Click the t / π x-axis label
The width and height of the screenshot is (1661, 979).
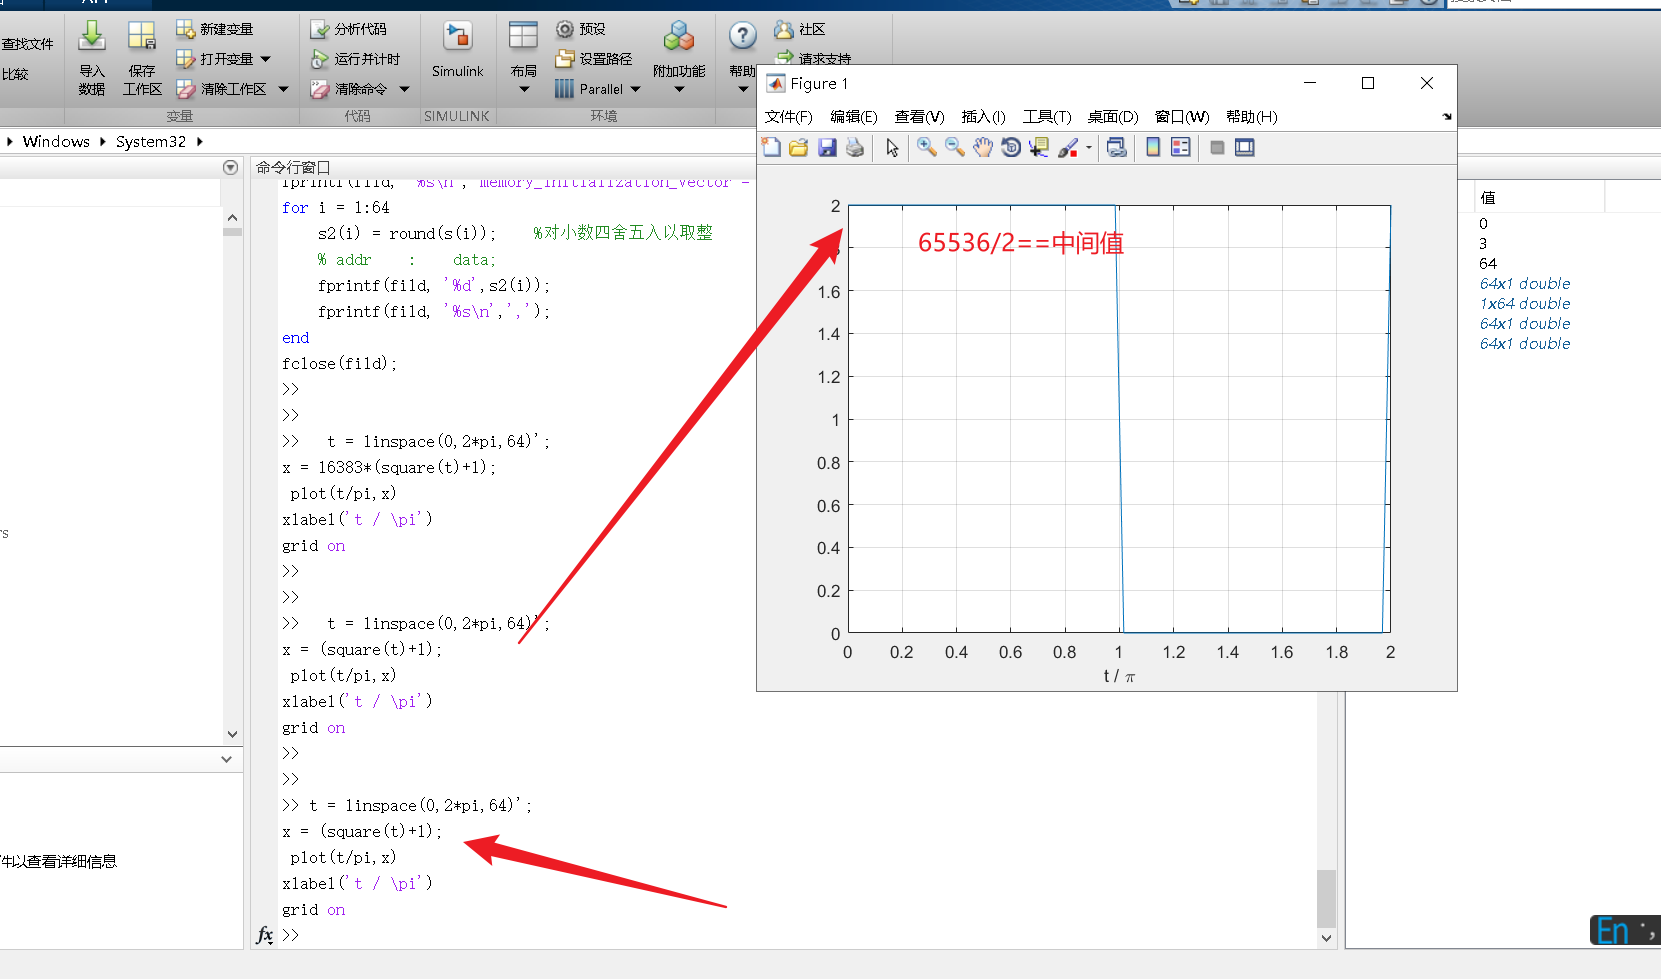[1119, 677]
